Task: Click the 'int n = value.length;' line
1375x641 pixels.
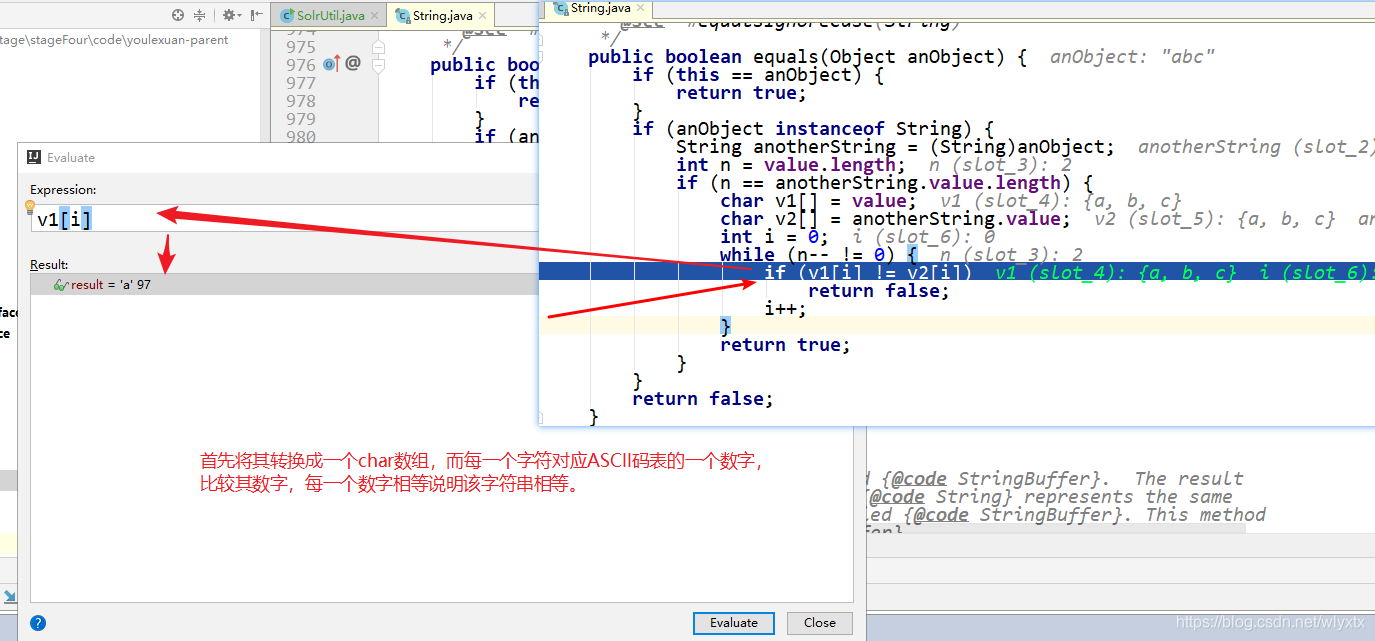Action: [790, 164]
